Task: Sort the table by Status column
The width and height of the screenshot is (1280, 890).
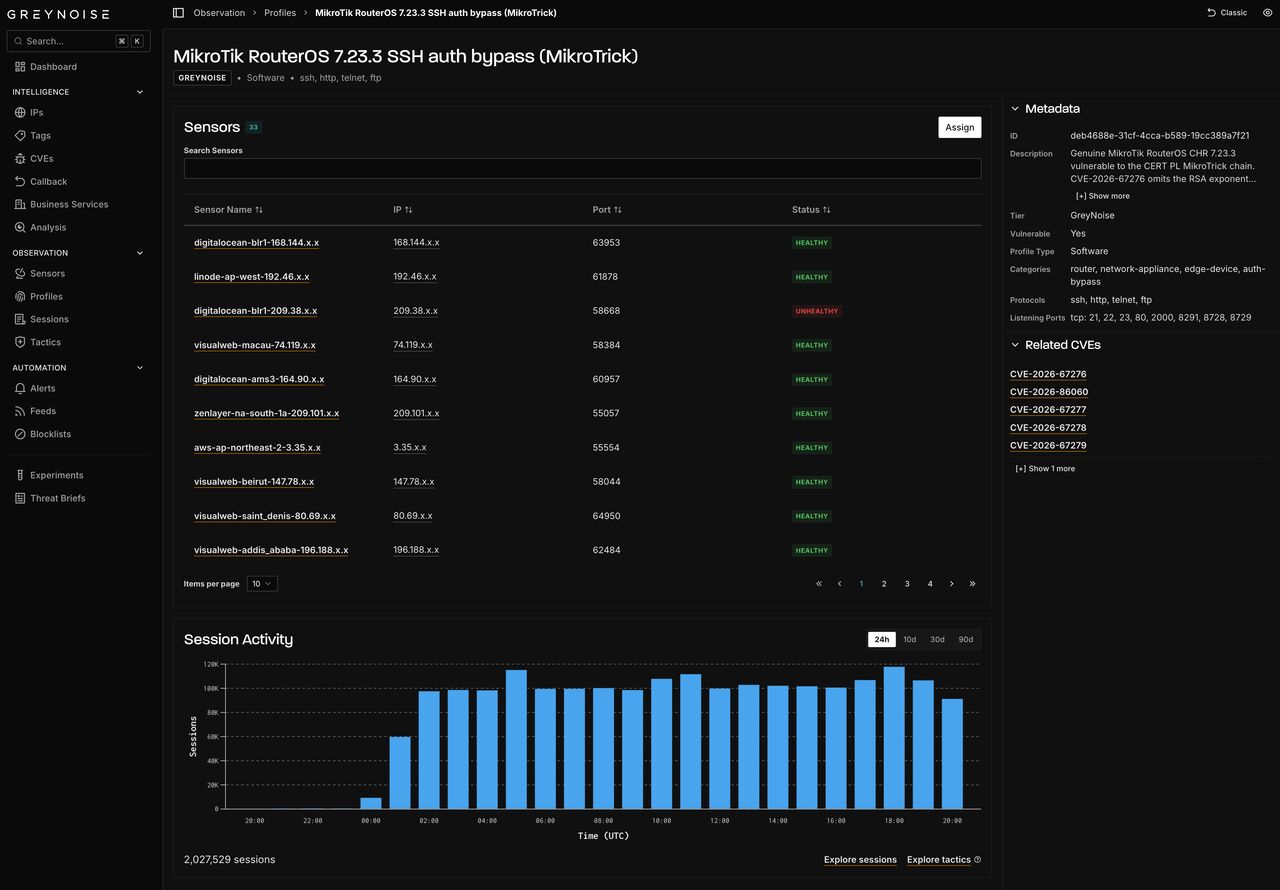Action: click(811, 210)
